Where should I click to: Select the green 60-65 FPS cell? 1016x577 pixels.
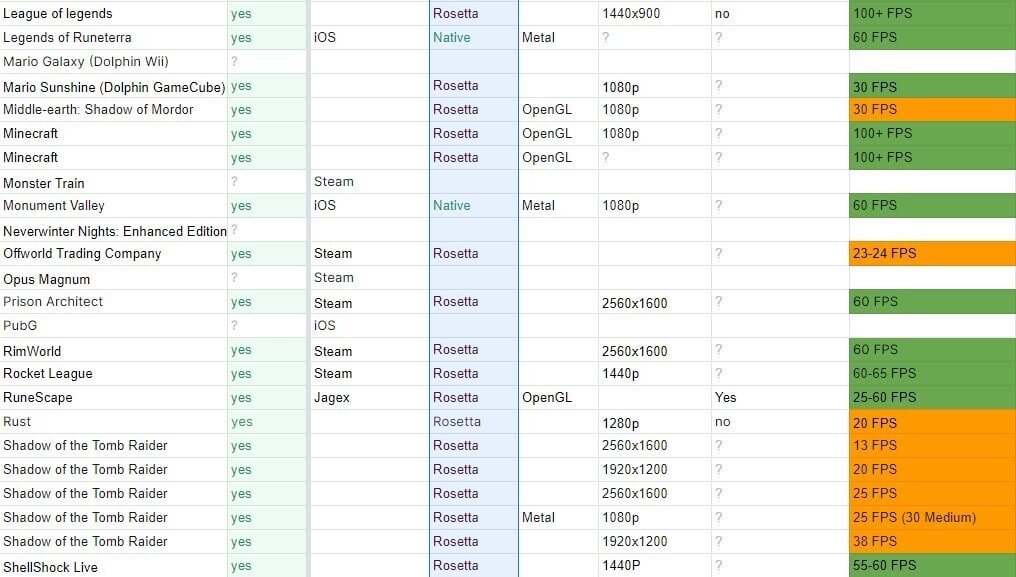tap(885, 374)
